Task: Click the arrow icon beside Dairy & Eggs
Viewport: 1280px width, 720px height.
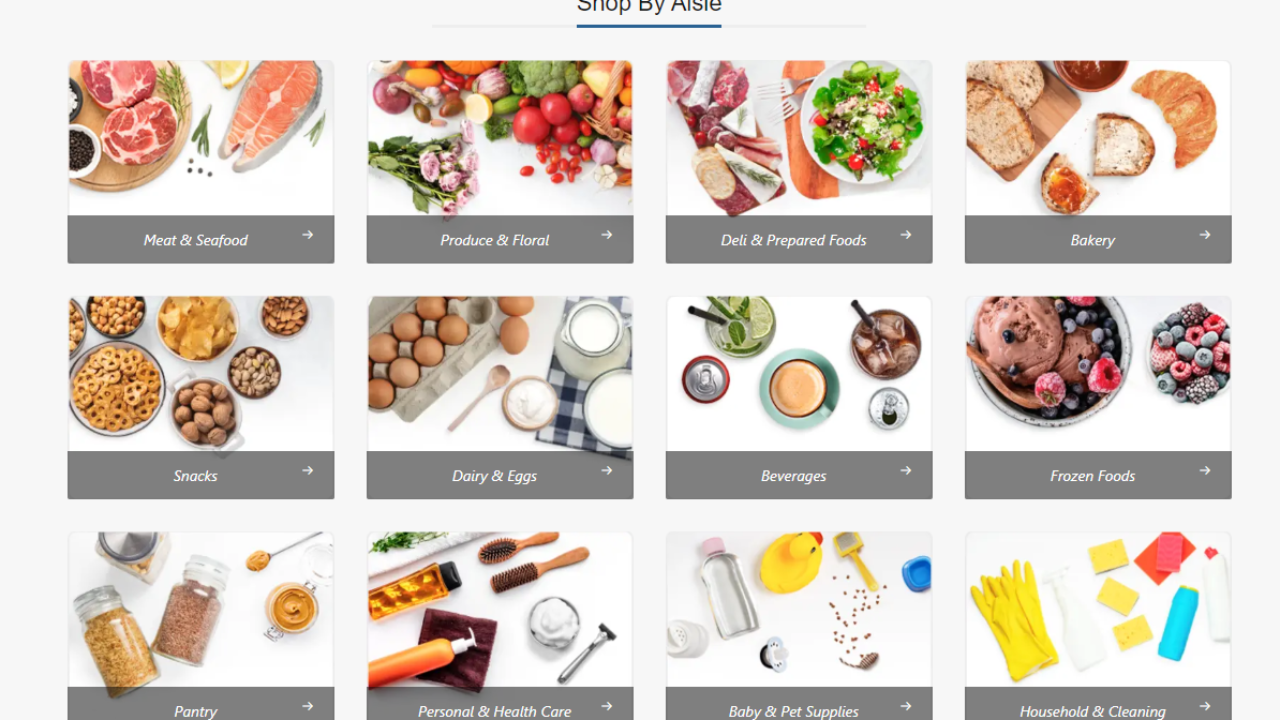Action: [x=607, y=471]
